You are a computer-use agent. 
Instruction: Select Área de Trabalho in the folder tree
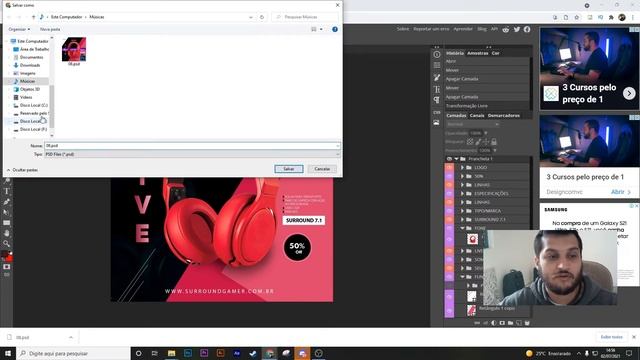[x=31, y=49]
